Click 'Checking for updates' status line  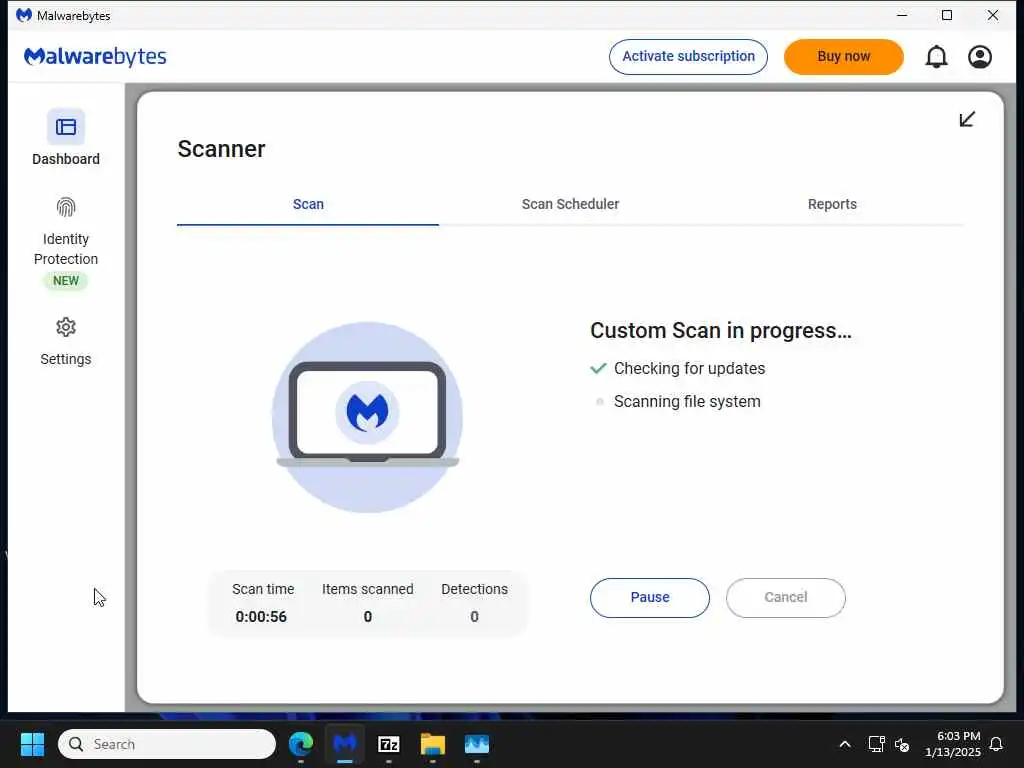[677, 368]
